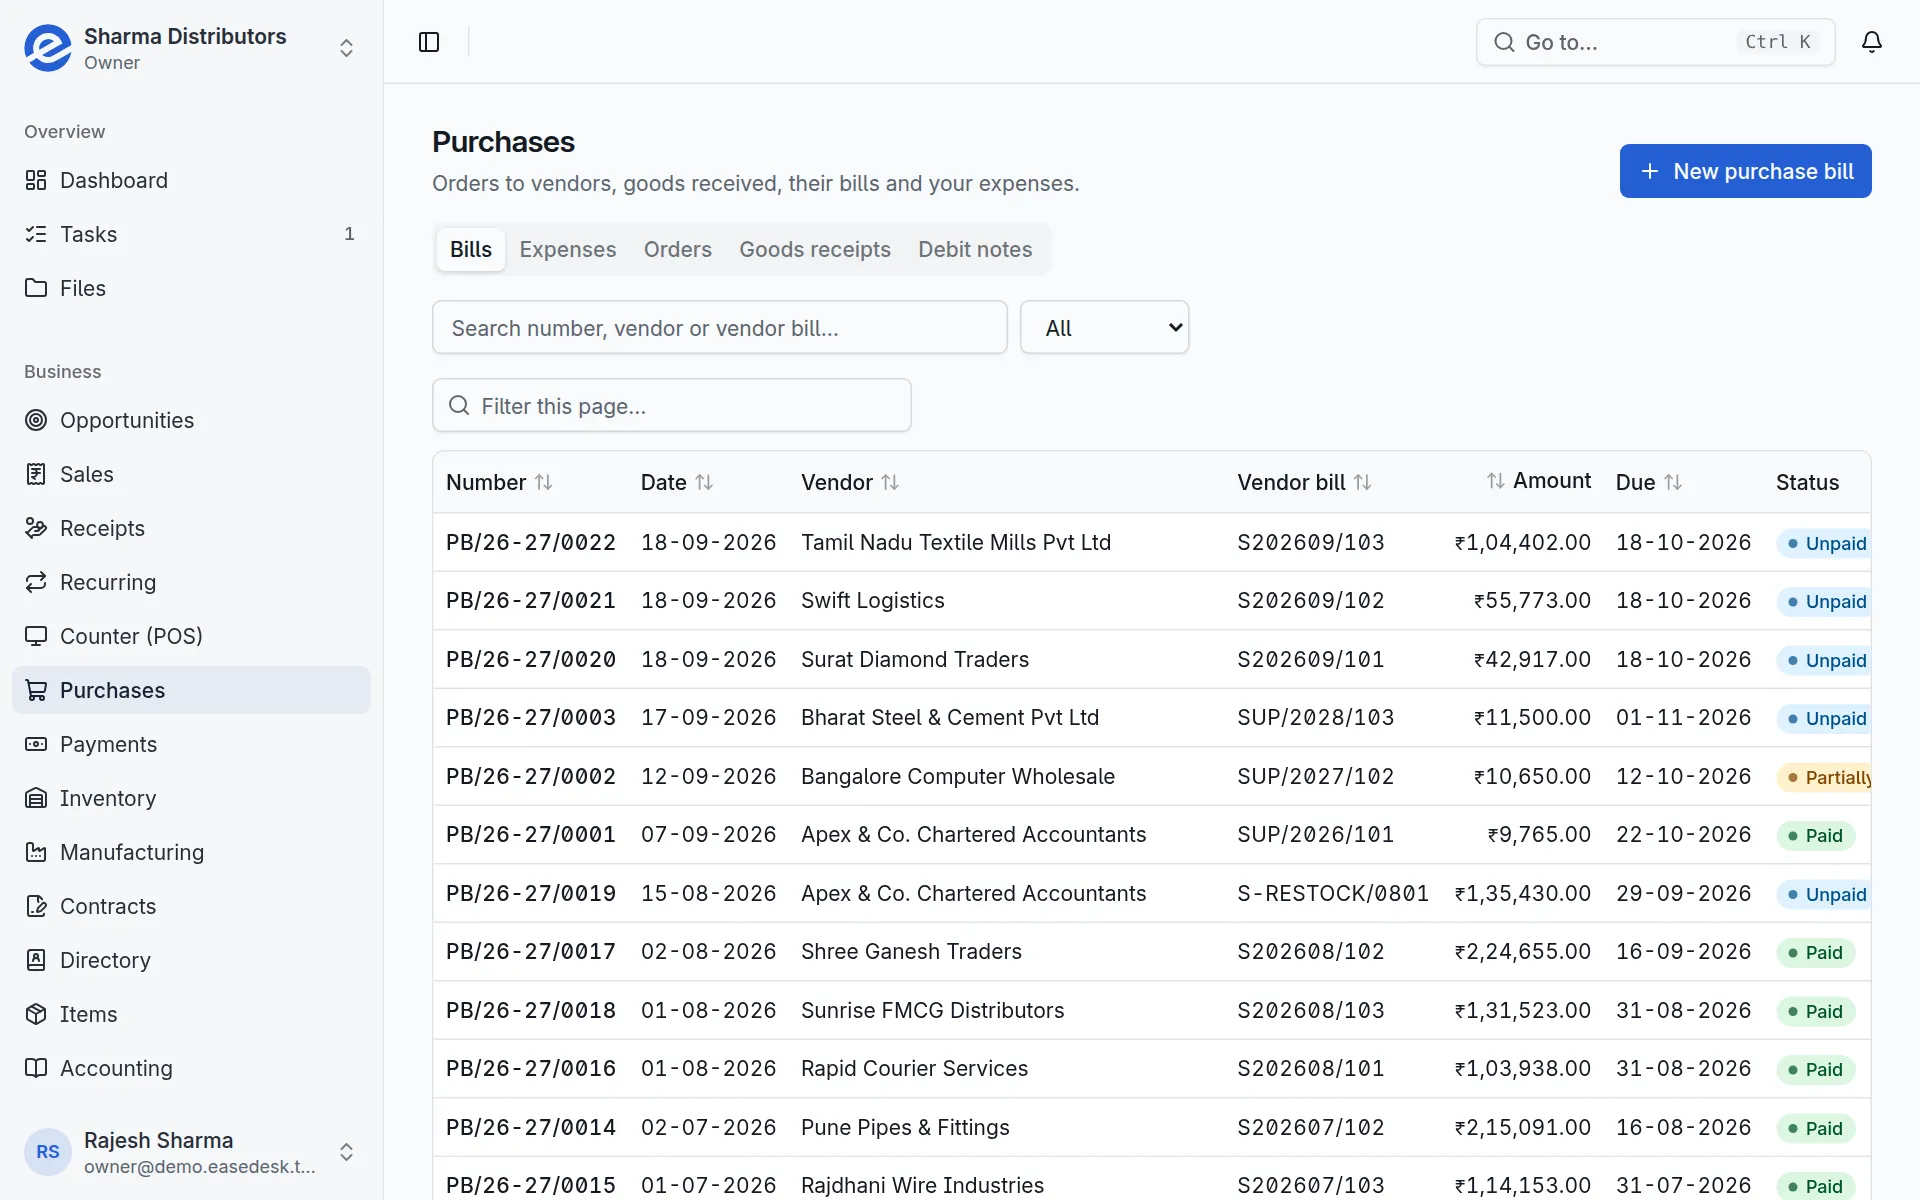
Task: Open the All status filter dropdown
Action: (x=1104, y=327)
